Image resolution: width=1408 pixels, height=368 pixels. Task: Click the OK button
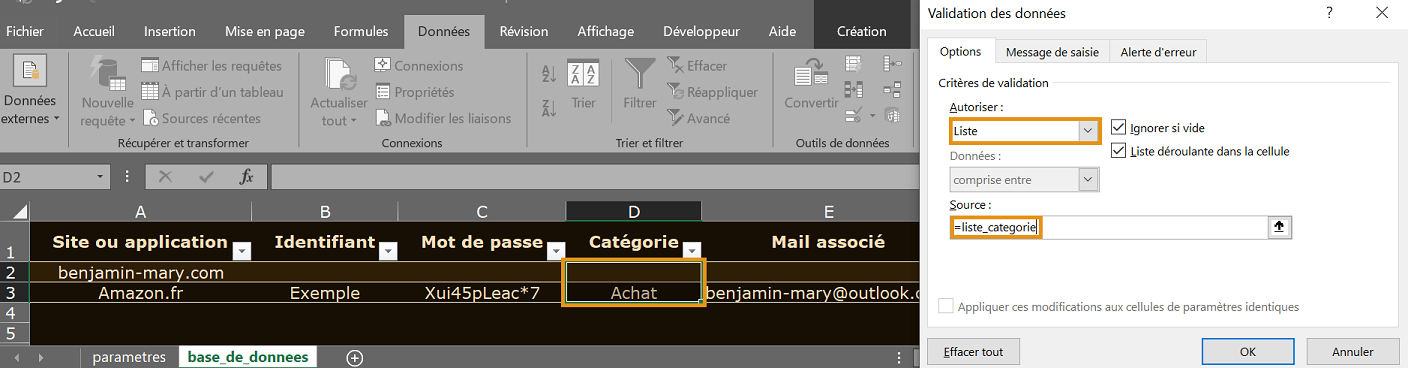1247,351
